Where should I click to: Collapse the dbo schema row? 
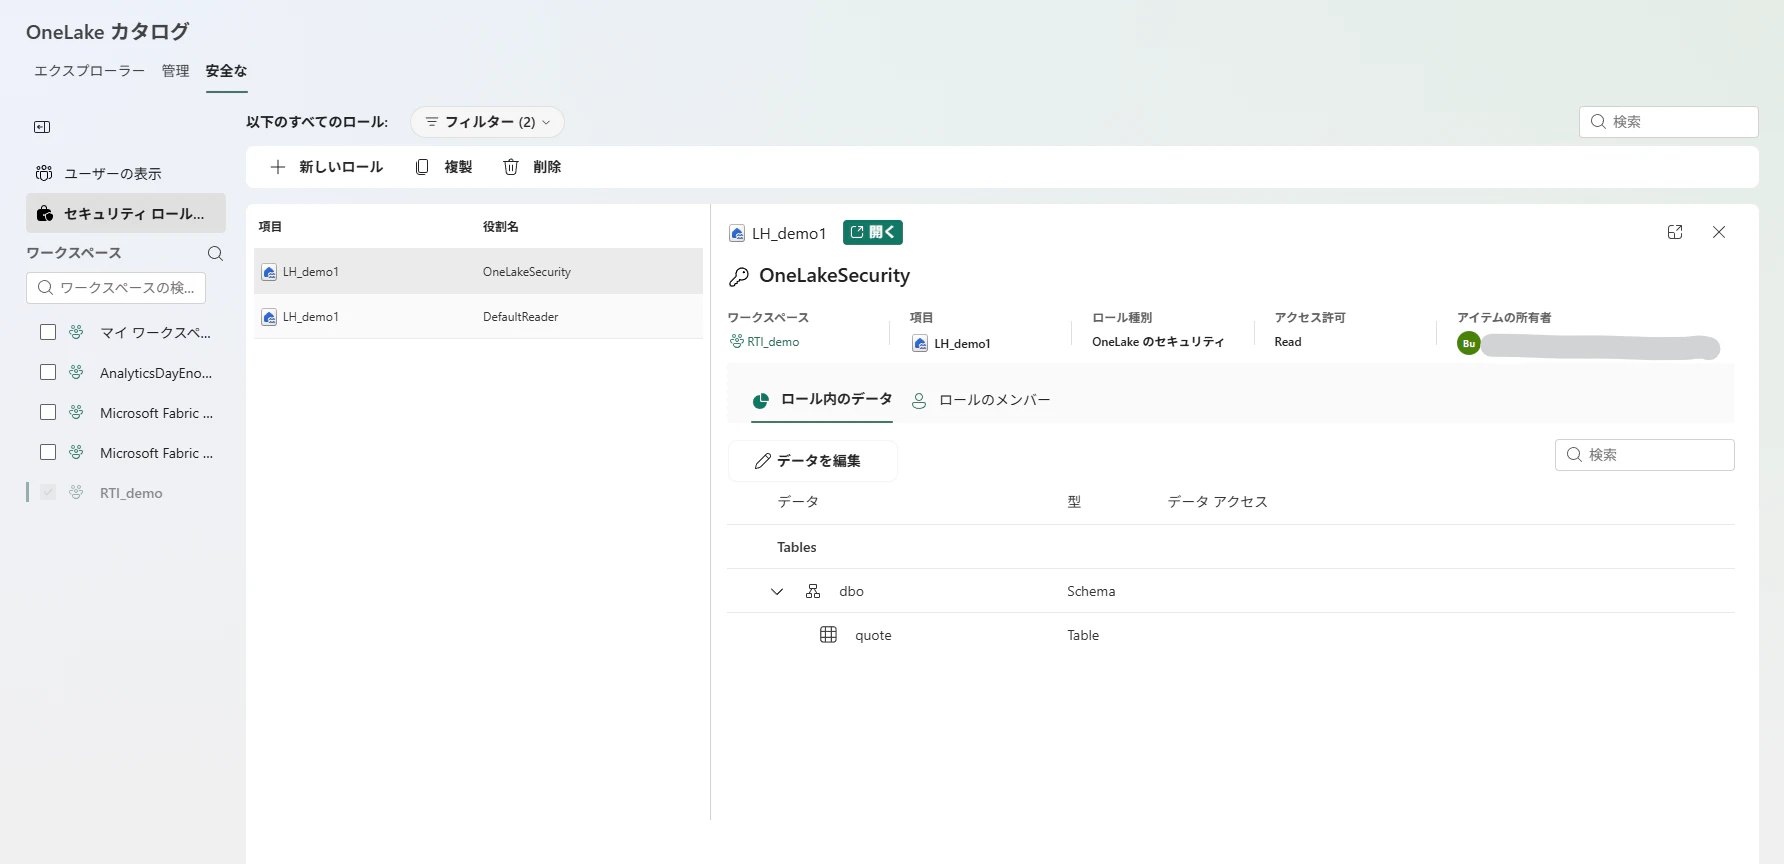777,591
